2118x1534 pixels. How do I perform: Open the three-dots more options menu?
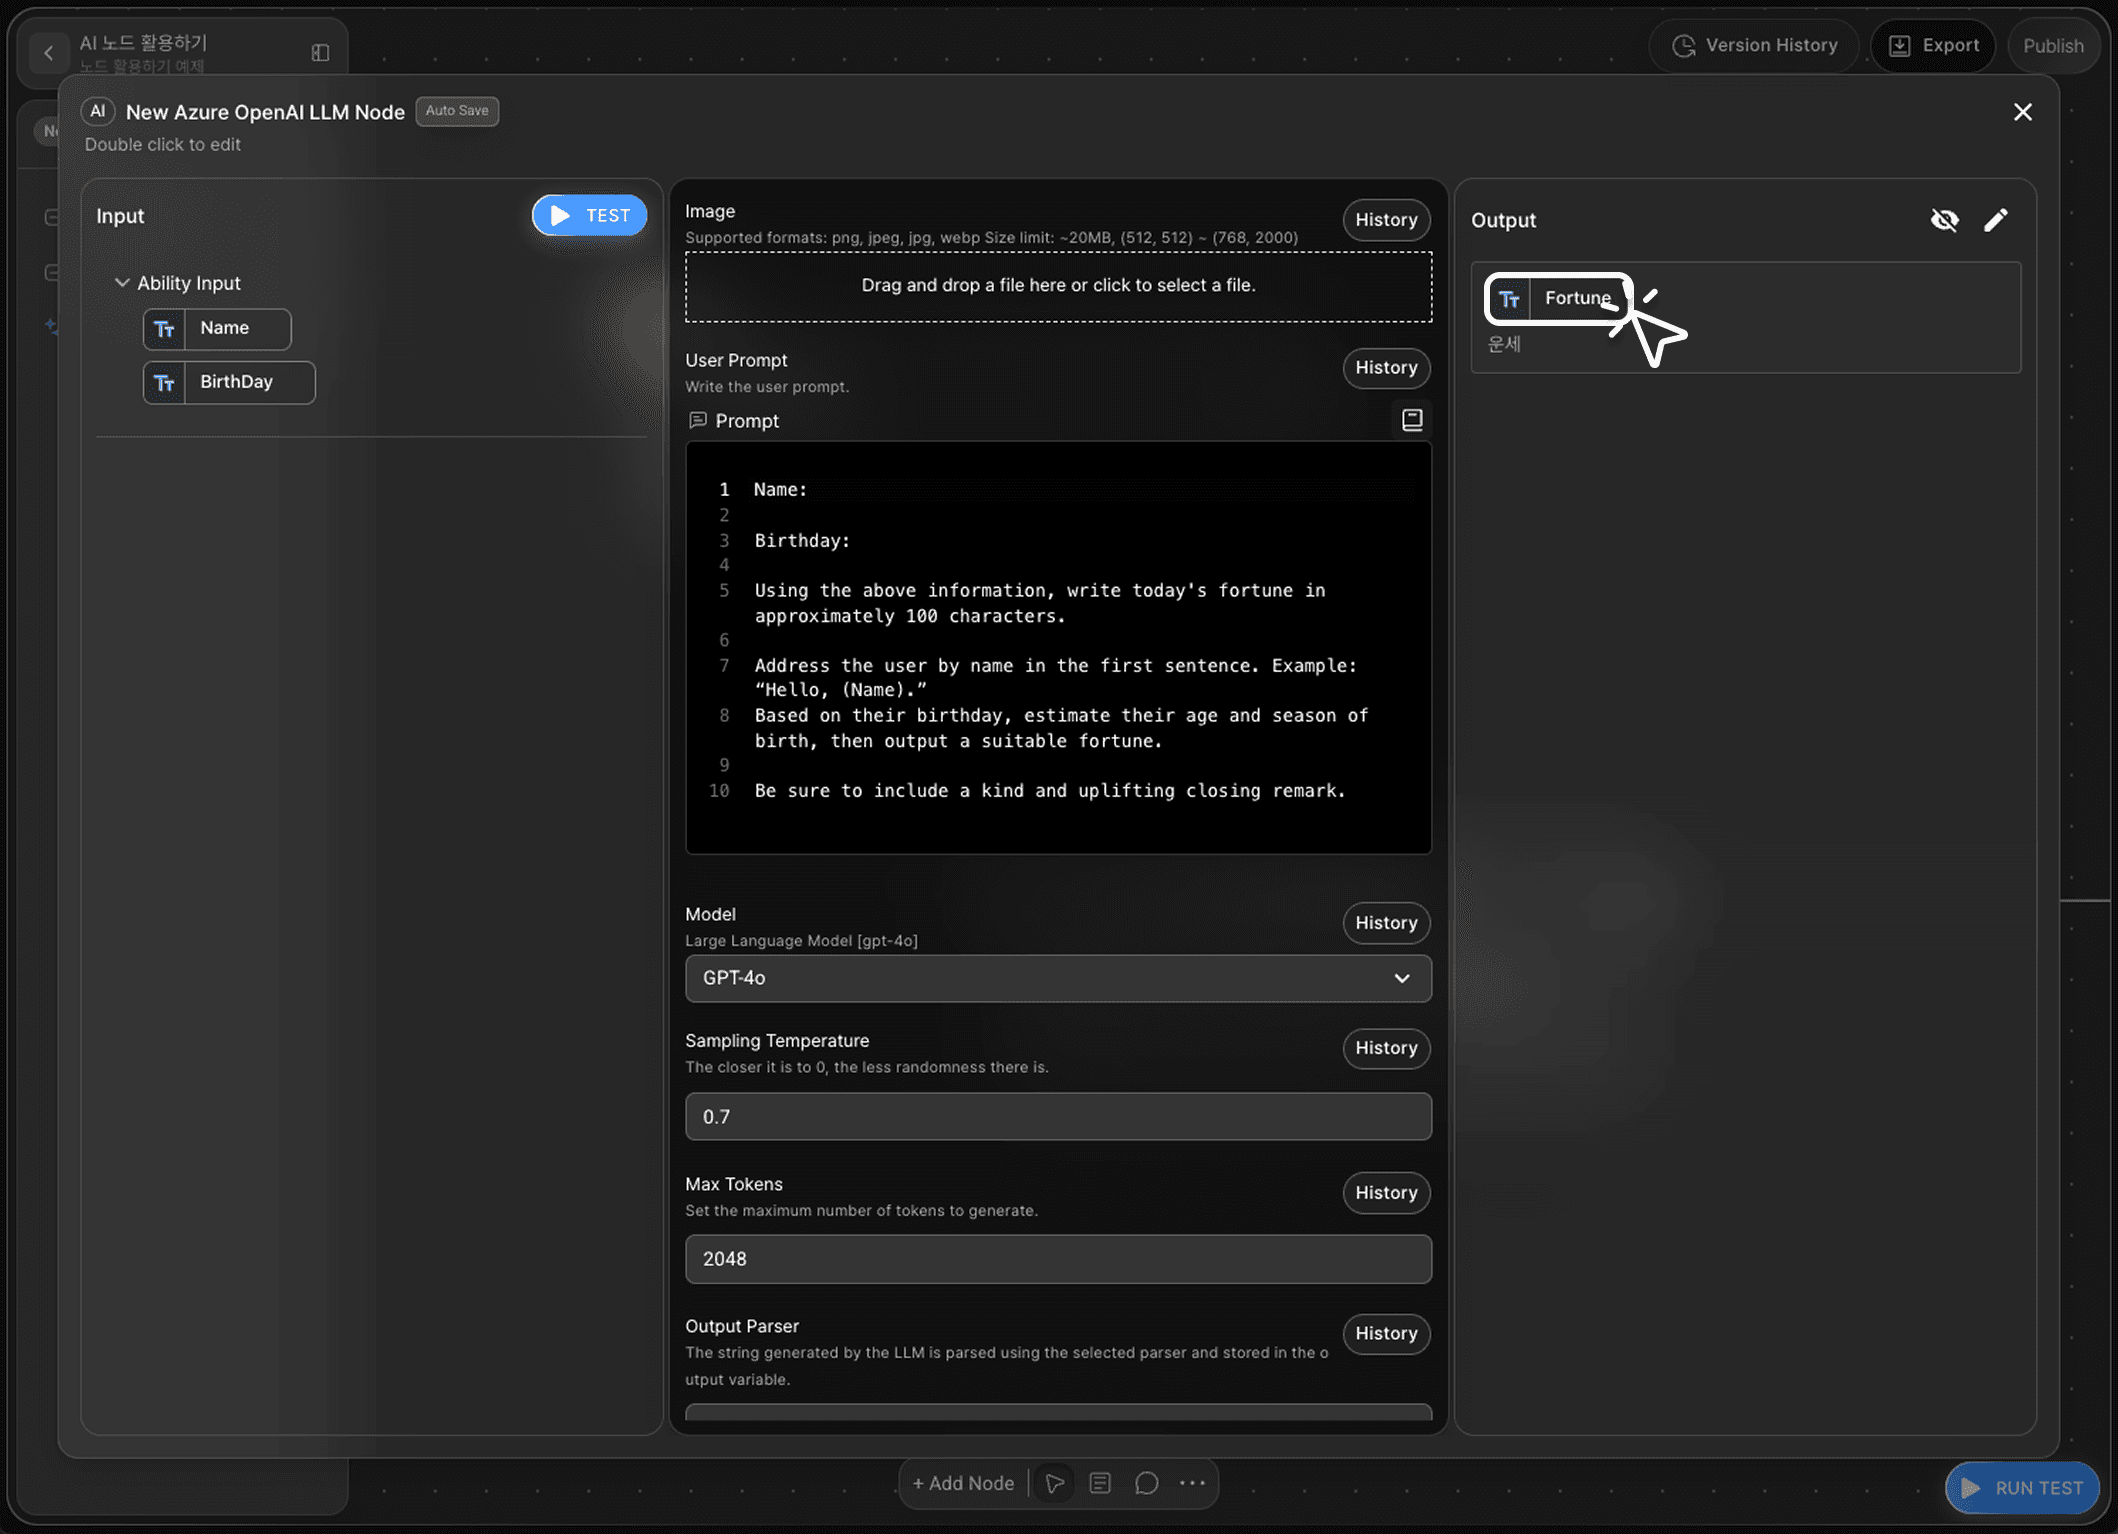coord(1192,1483)
